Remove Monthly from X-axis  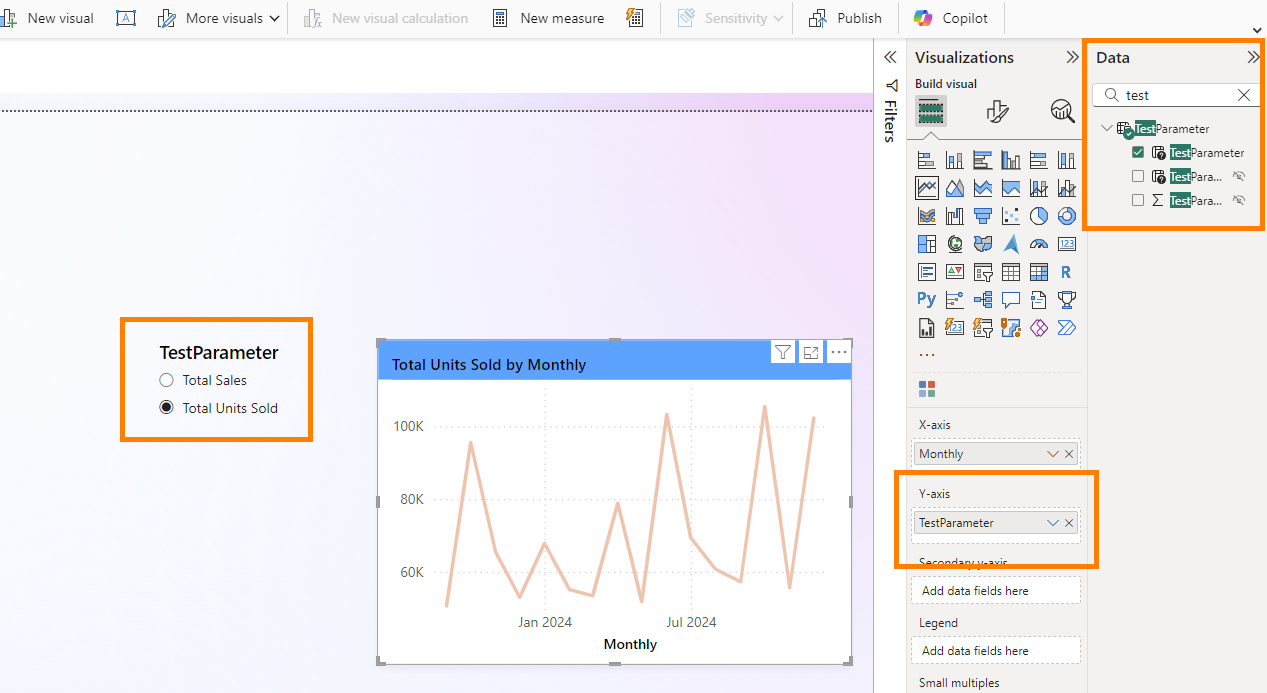(1069, 454)
